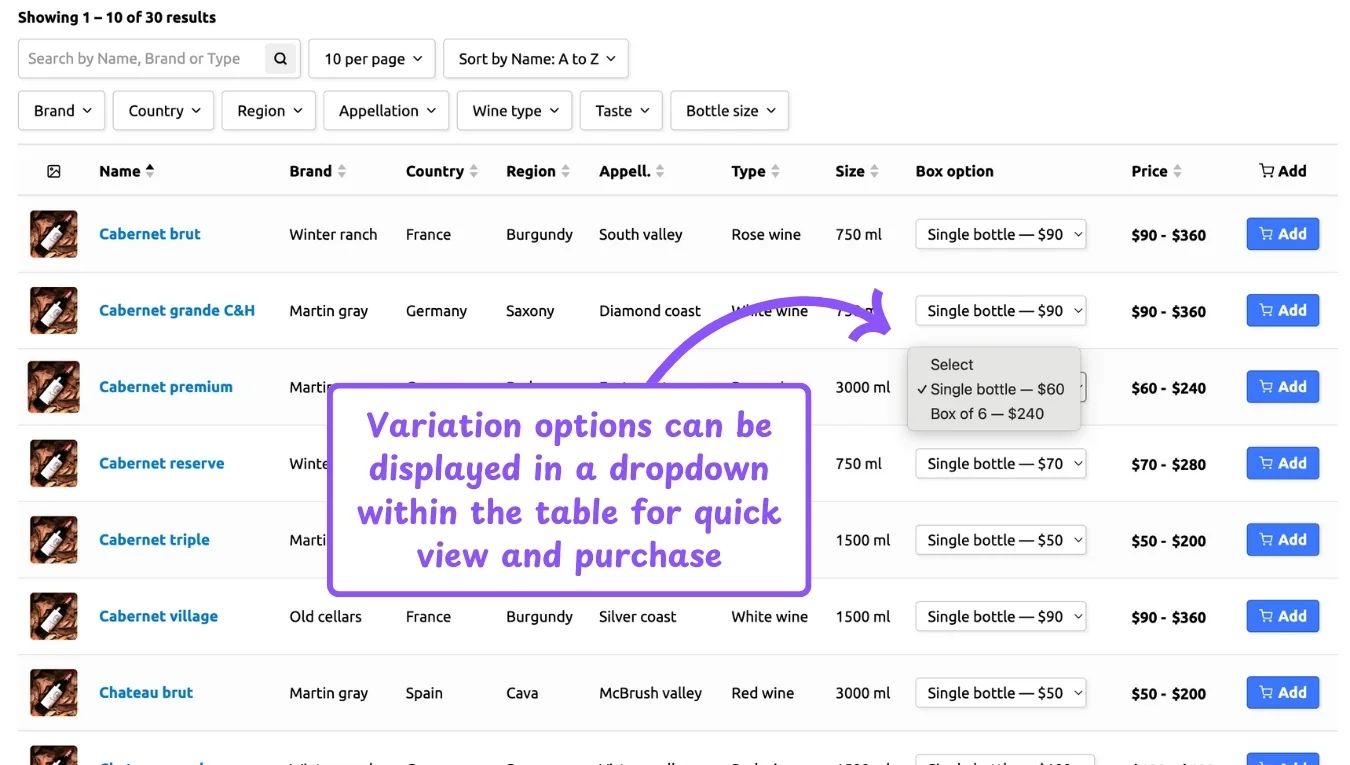Sort by Country column arrows

(x=474, y=171)
